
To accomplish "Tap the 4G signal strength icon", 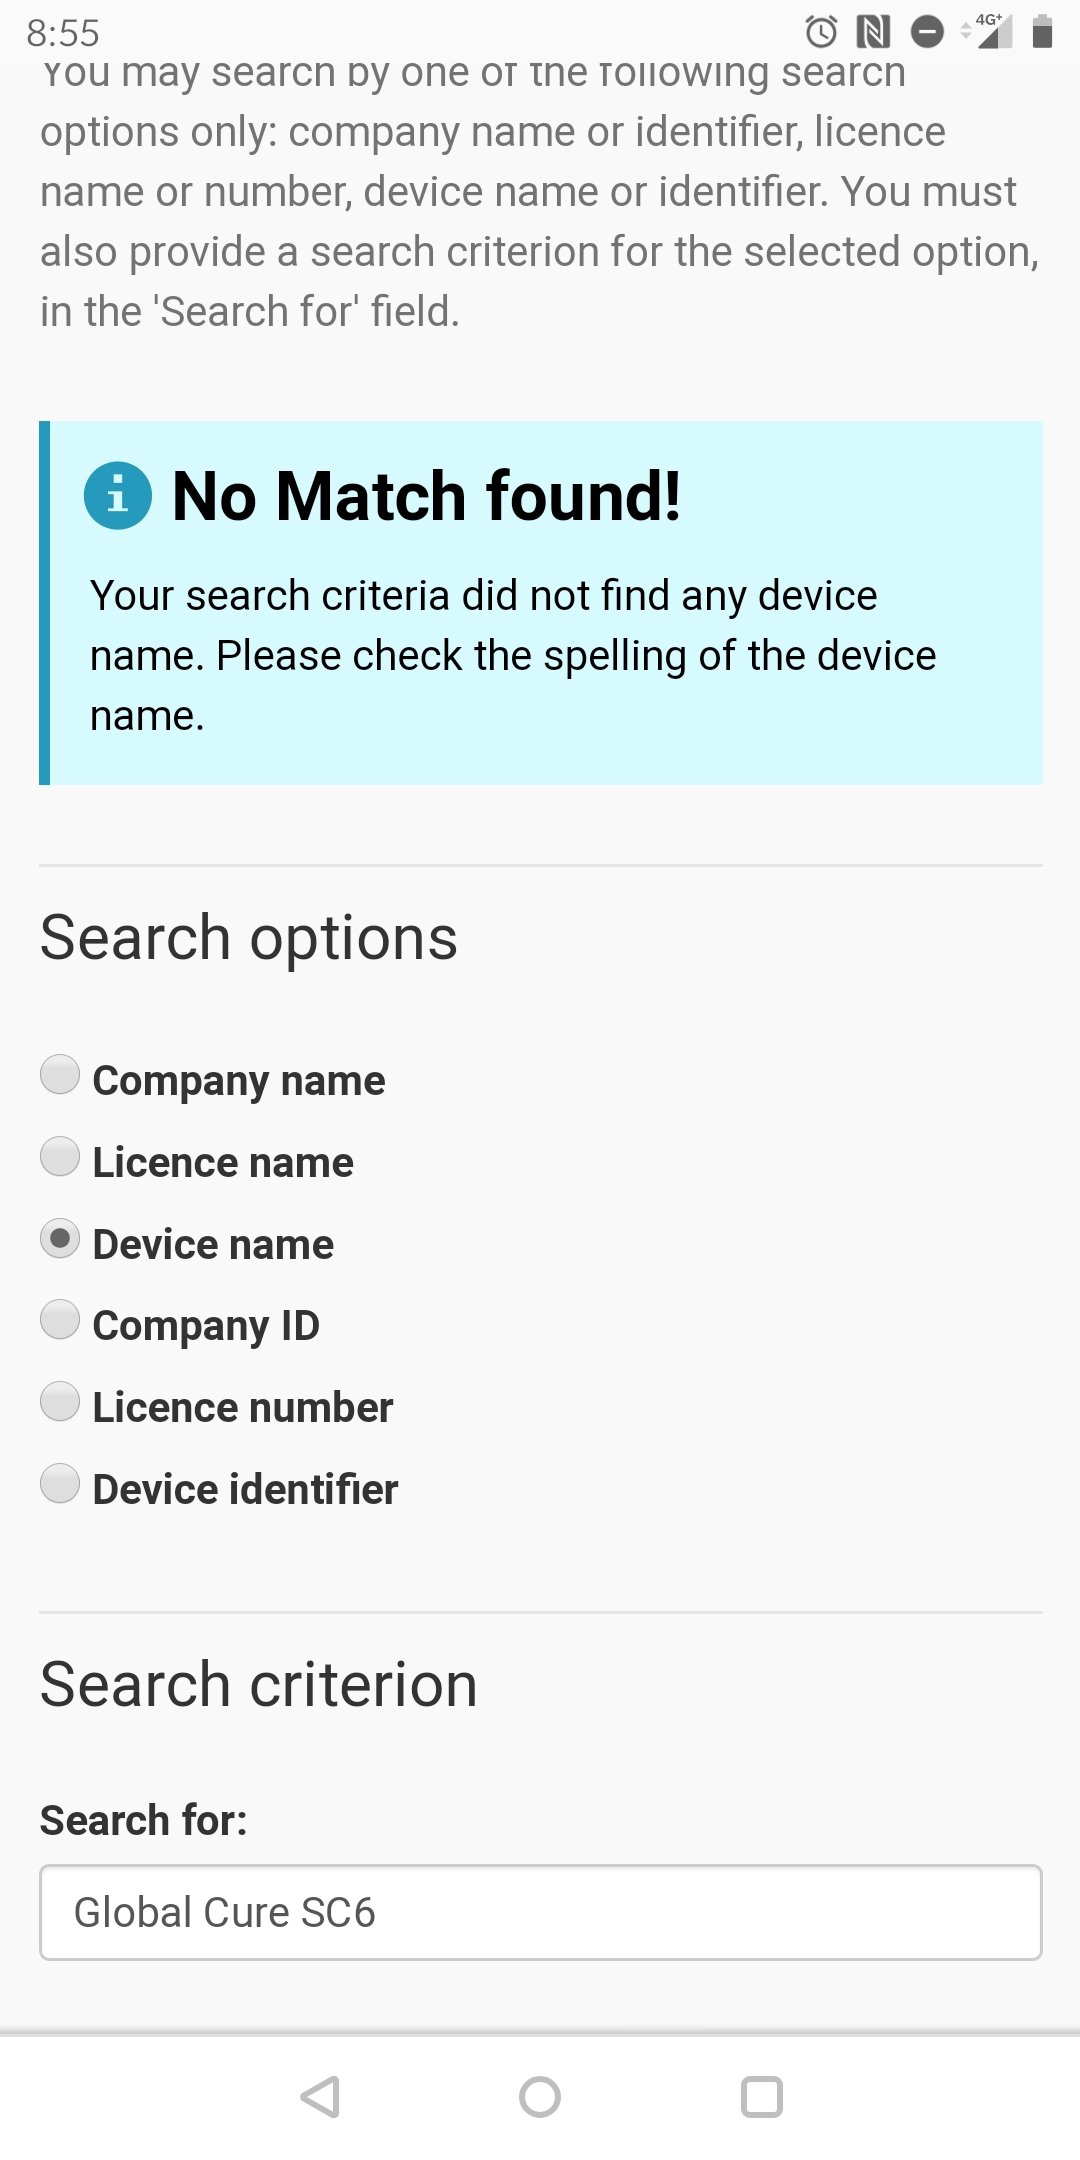I will (x=989, y=31).
